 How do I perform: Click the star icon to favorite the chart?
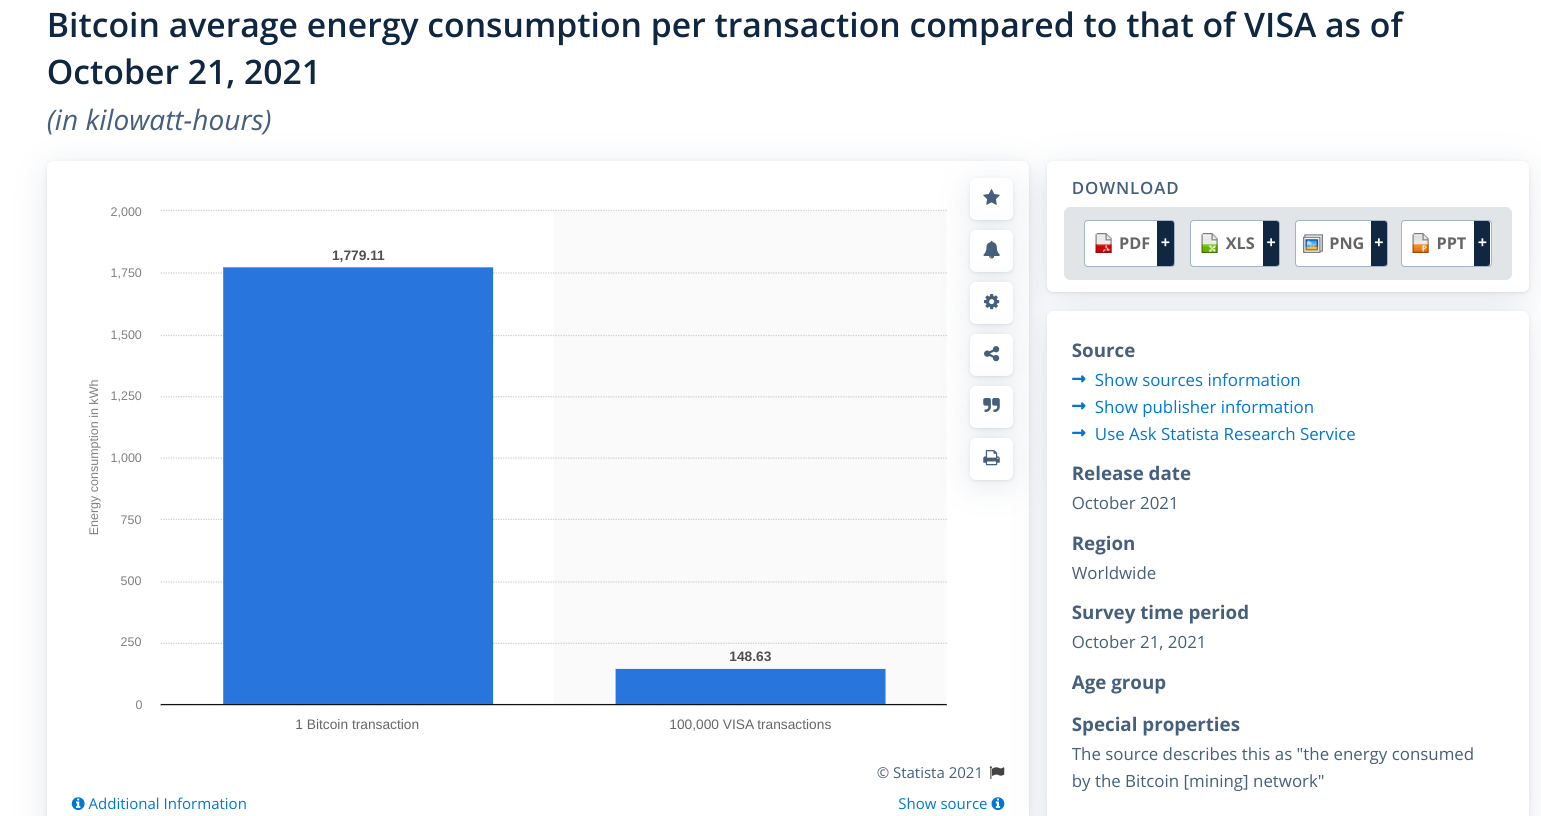tap(991, 198)
